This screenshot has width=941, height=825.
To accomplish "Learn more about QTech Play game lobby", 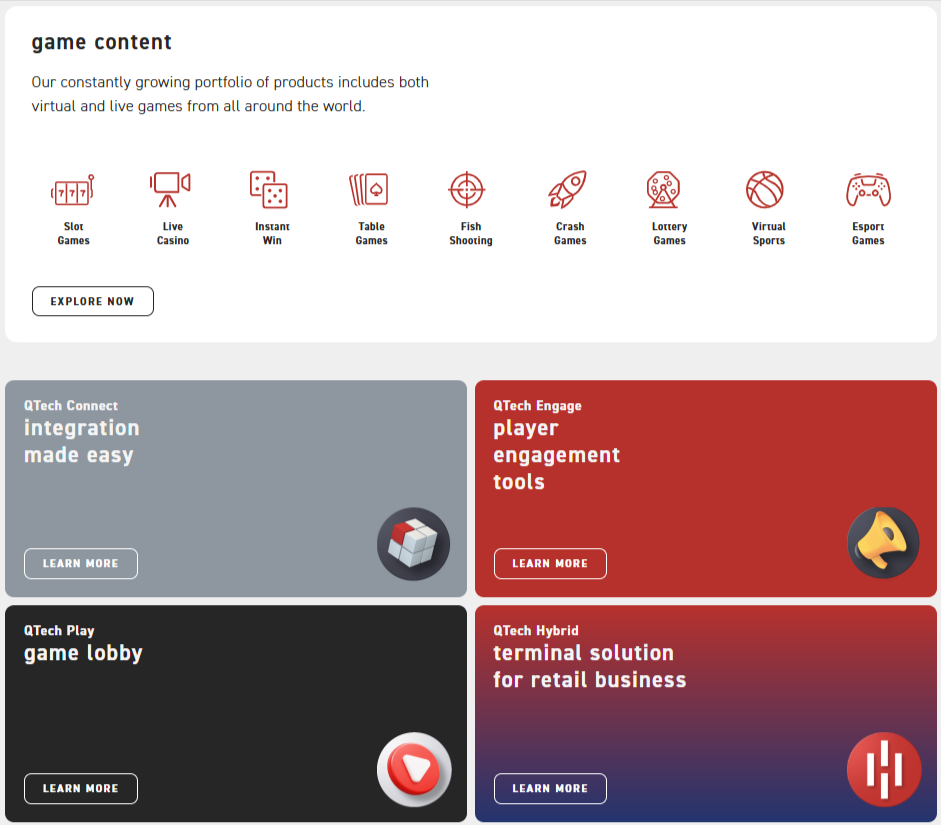I will point(81,788).
